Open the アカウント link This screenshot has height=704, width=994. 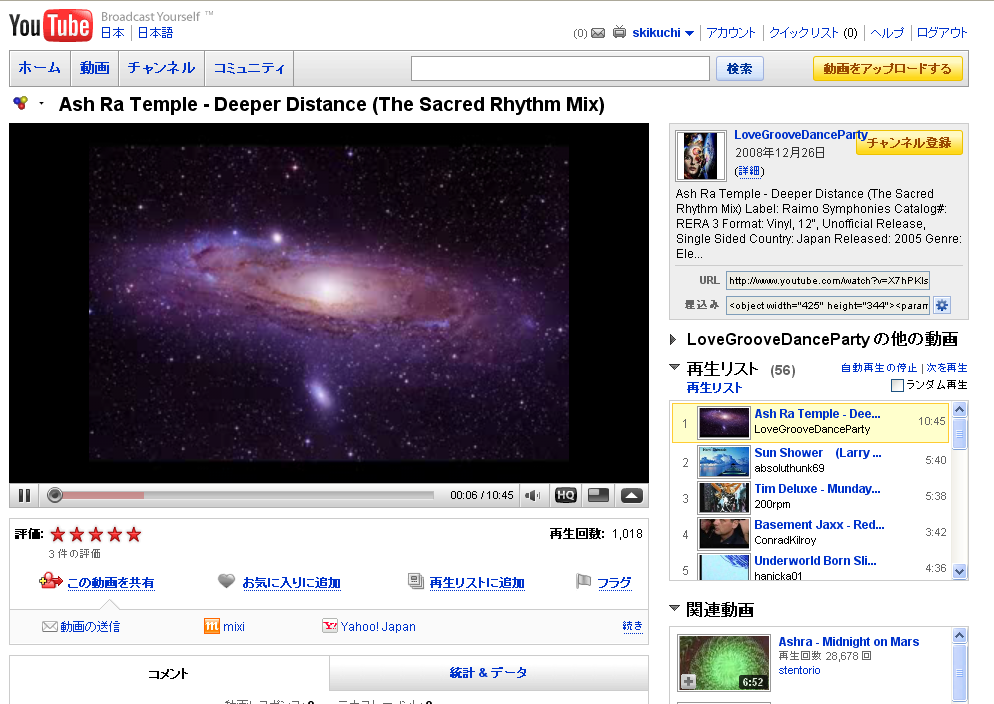click(x=731, y=33)
